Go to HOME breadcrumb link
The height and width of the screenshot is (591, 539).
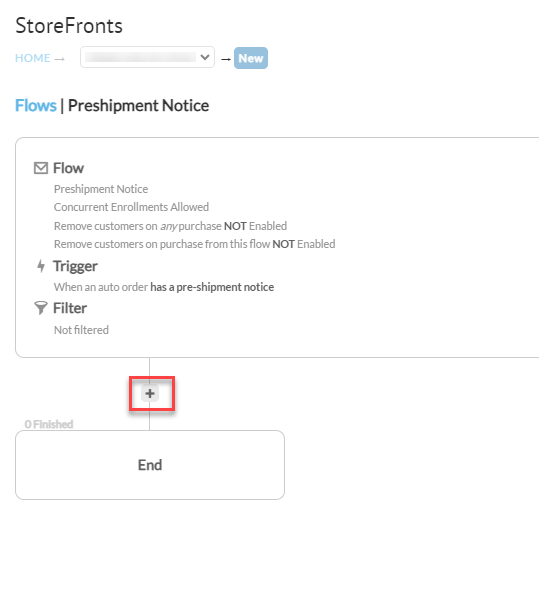tap(32, 58)
